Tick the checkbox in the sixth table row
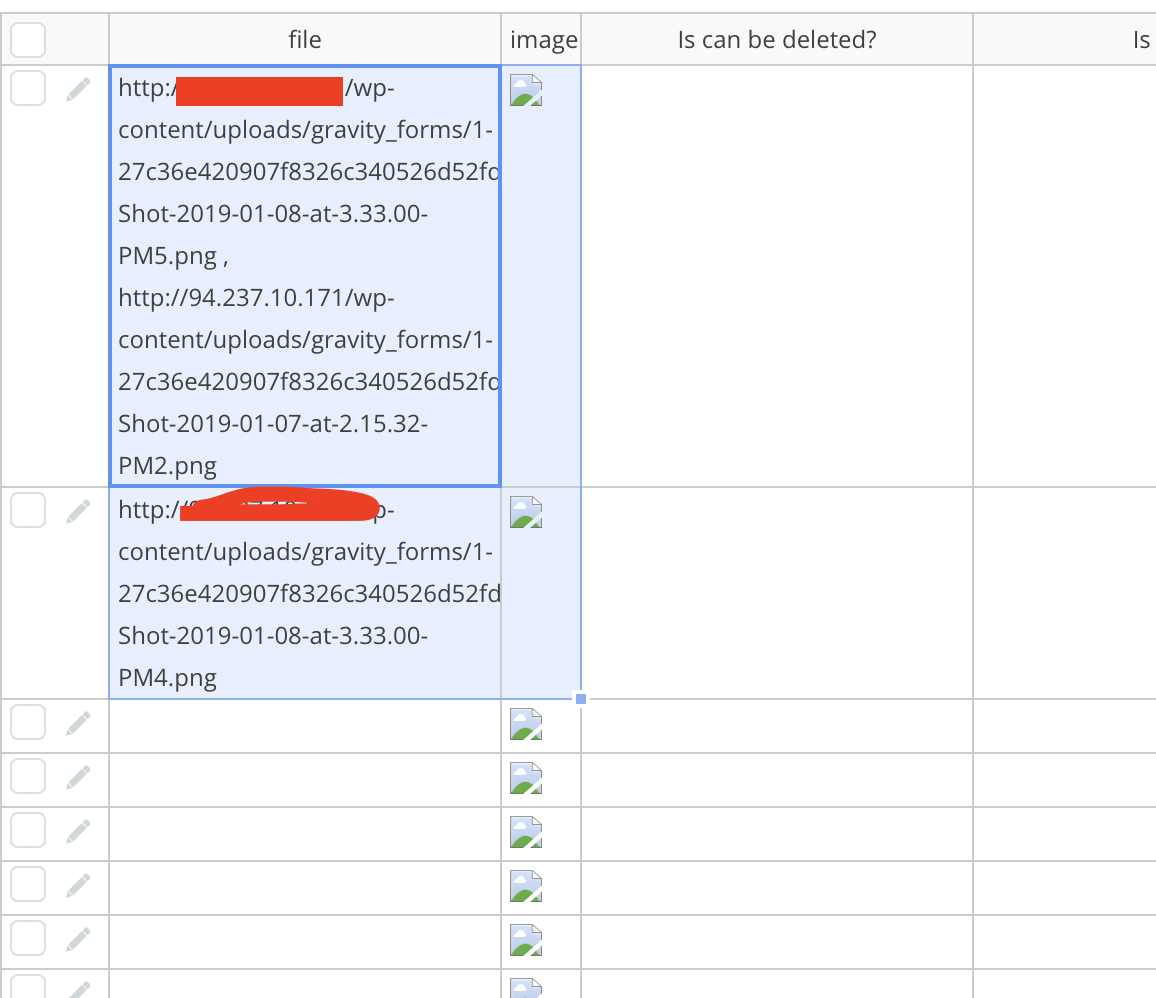 click(28, 884)
